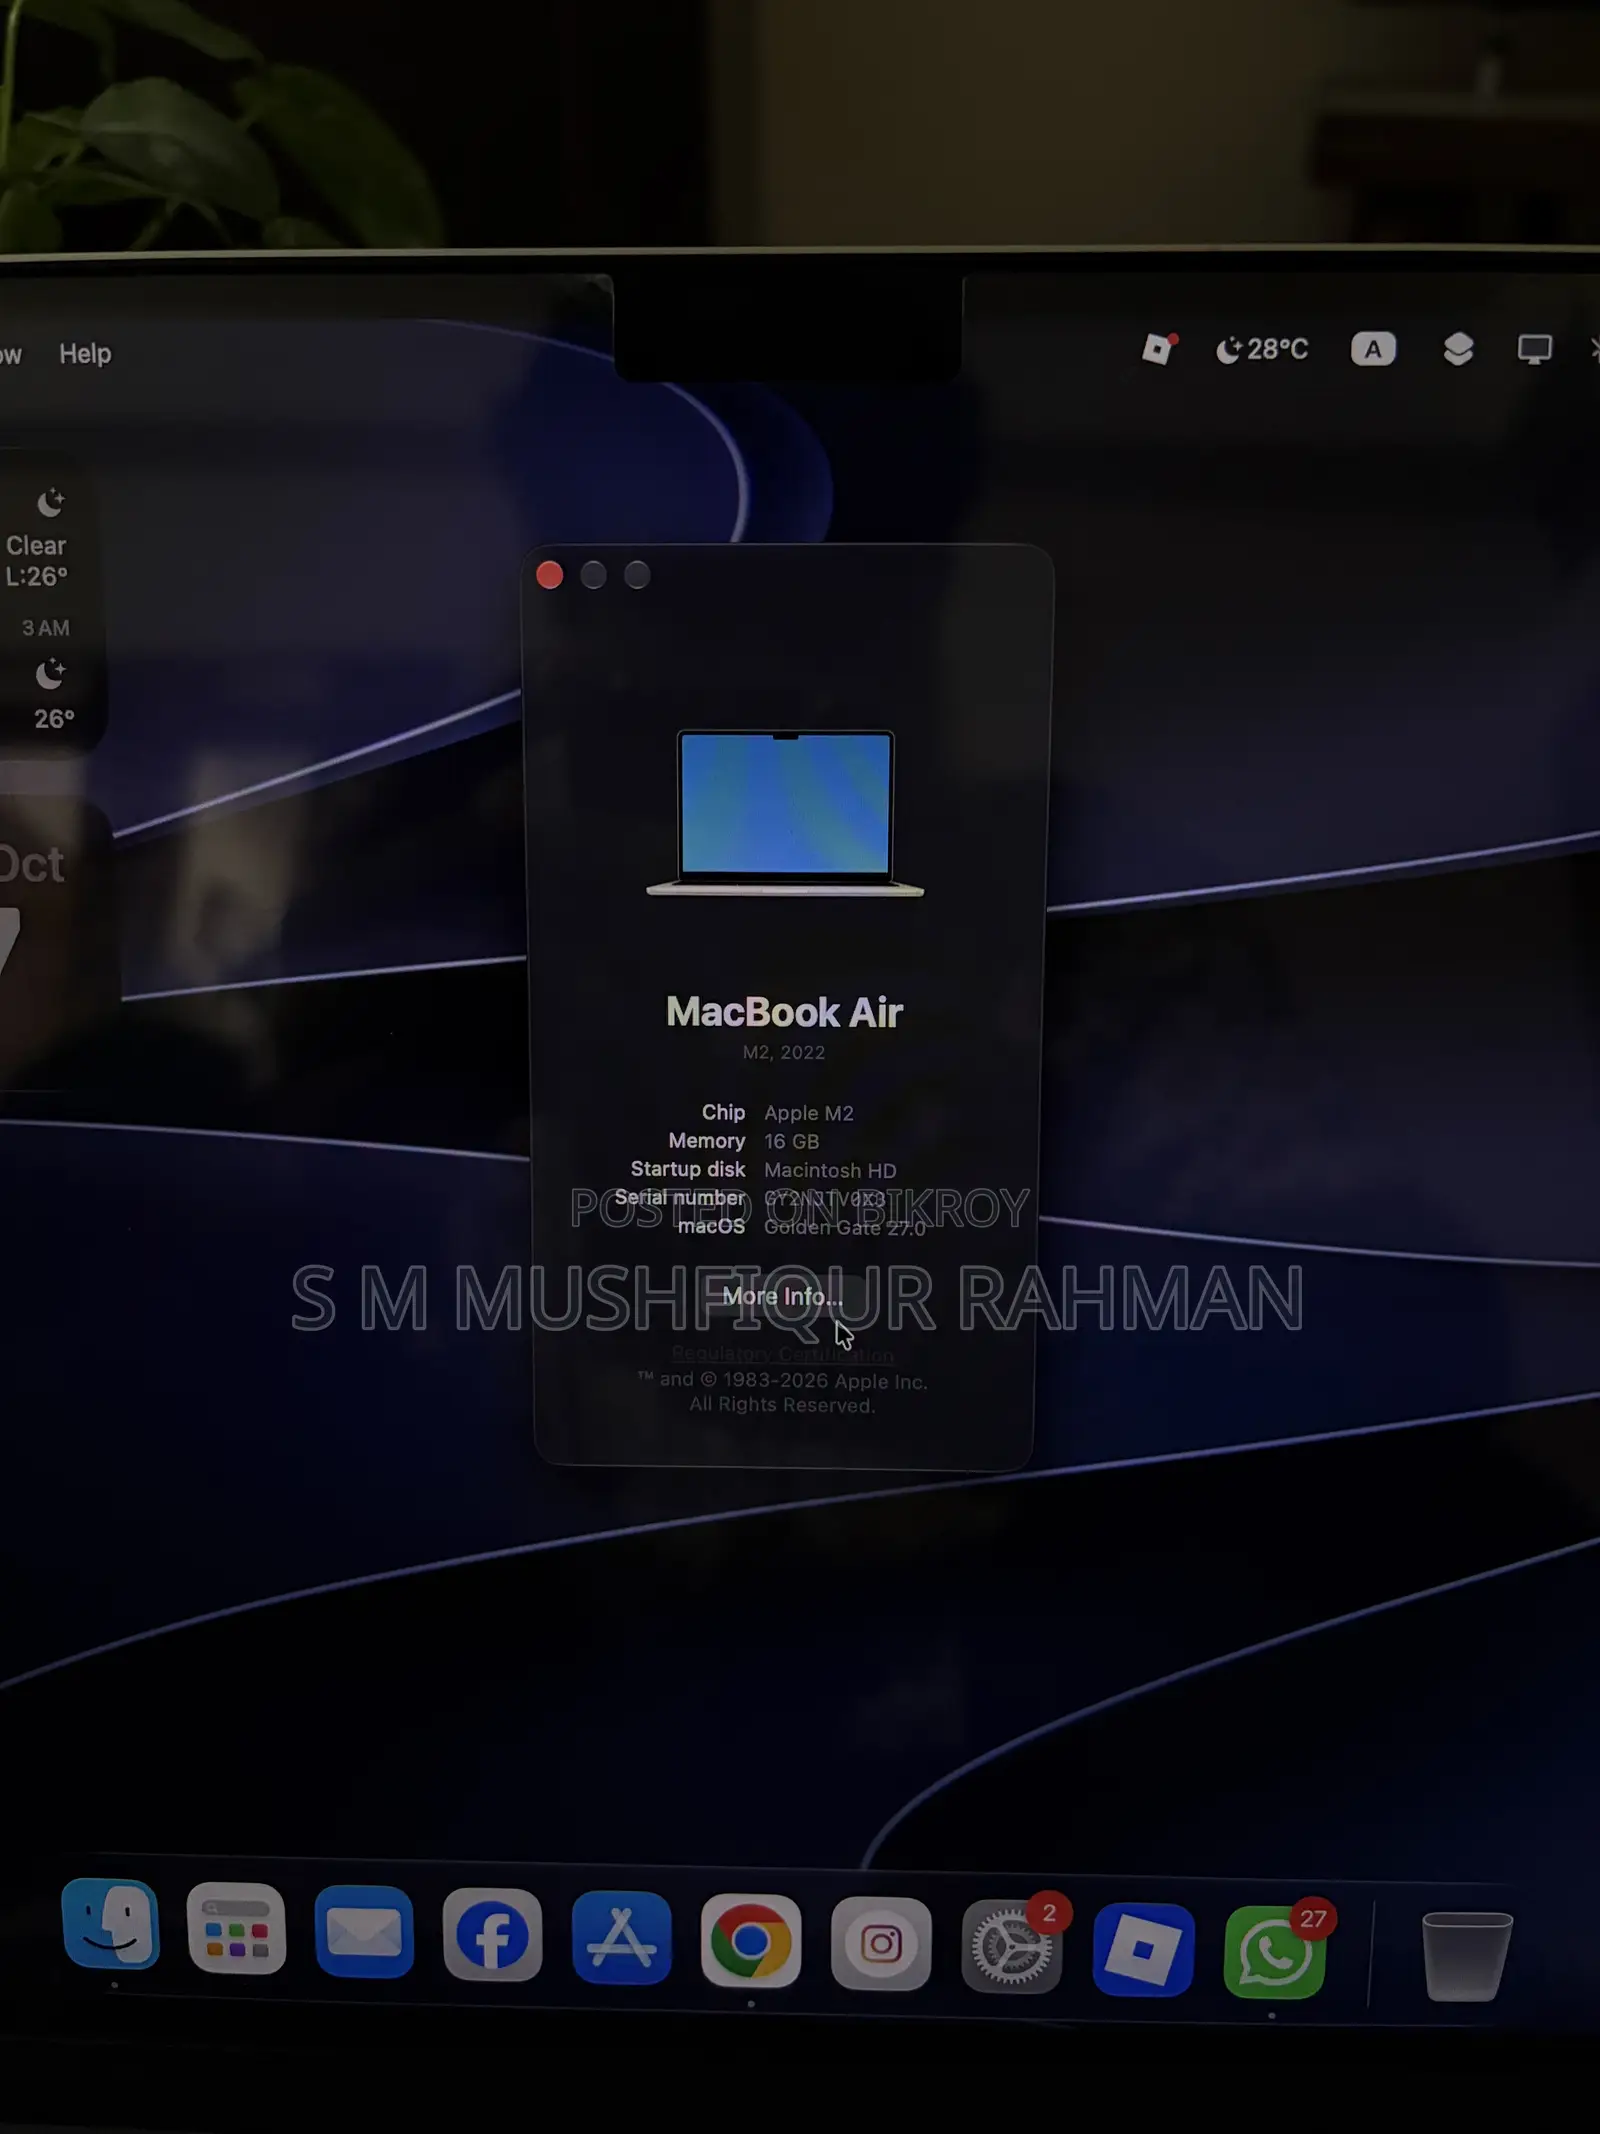Open the input source 'A' menu
Viewport: 1600px width, 2134px height.
click(1373, 349)
